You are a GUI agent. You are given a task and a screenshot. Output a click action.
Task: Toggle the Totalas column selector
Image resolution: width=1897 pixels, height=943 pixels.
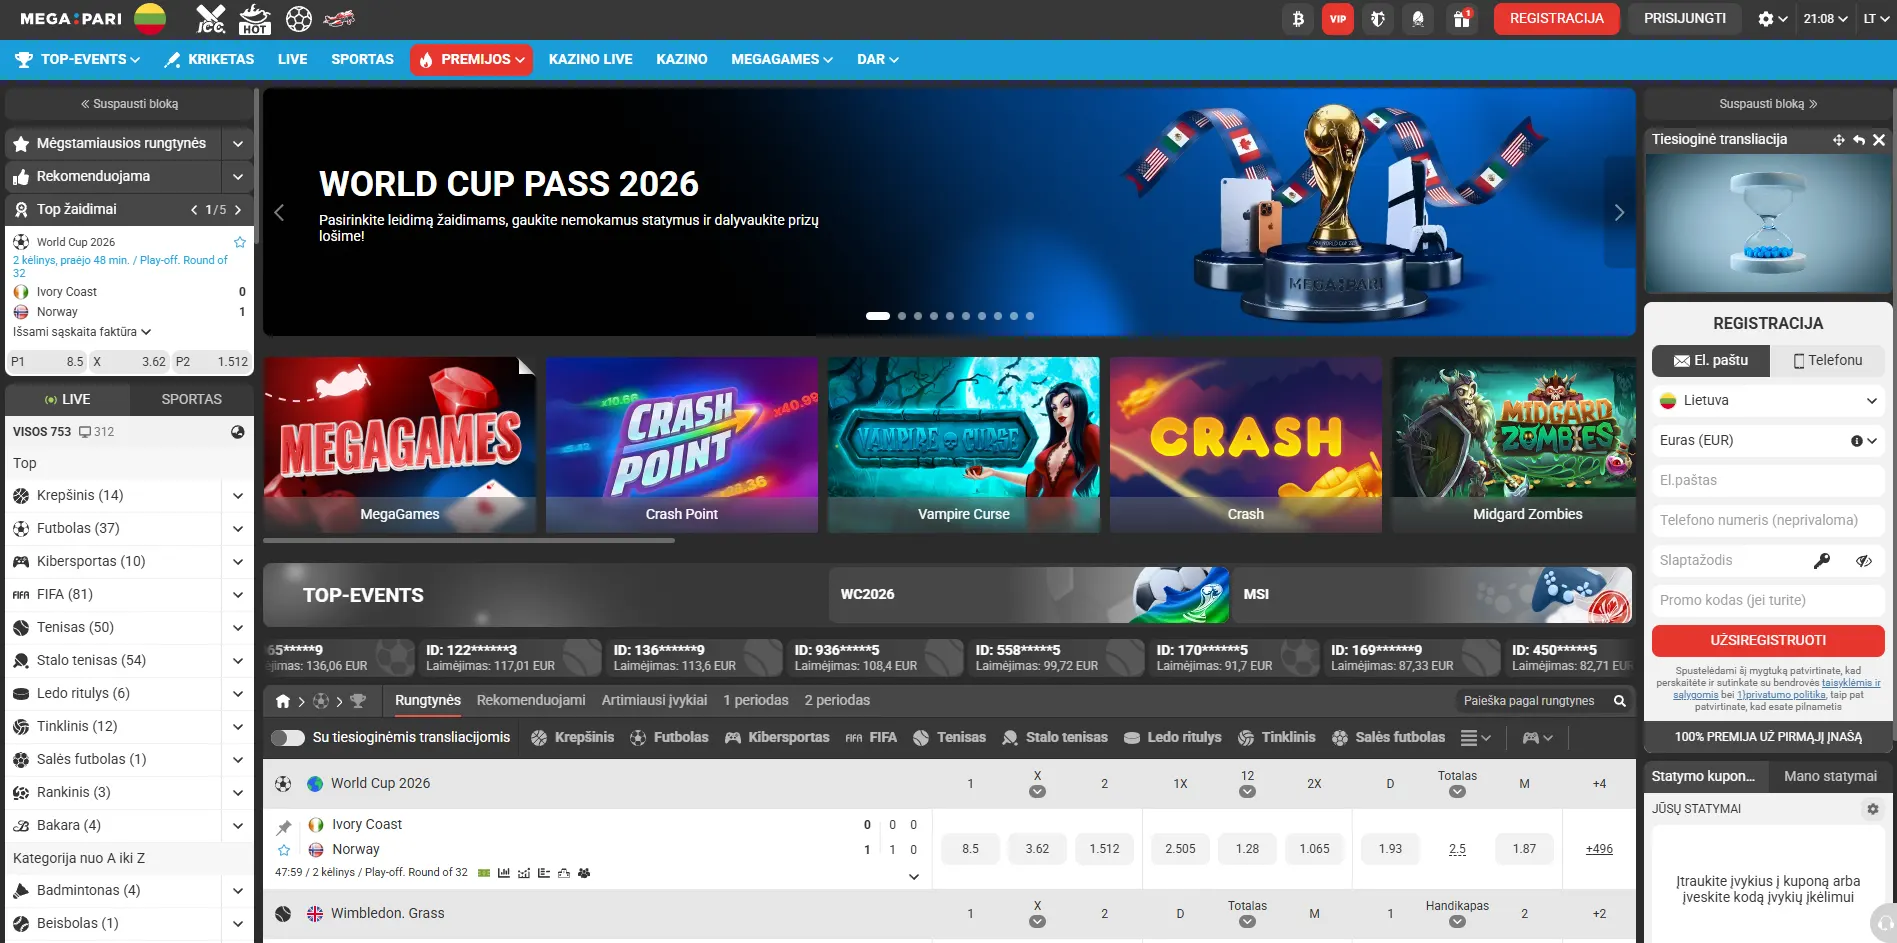click(x=1457, y=791)
